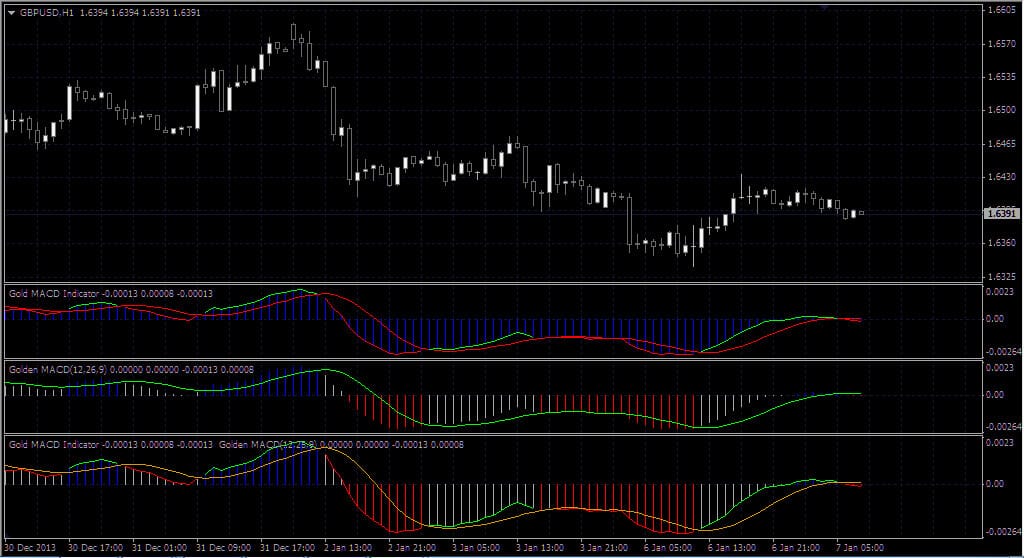1024x558 pixels.
Task: Click the GBPUSD,H1 chart symbol label
Action: point(46,13)
